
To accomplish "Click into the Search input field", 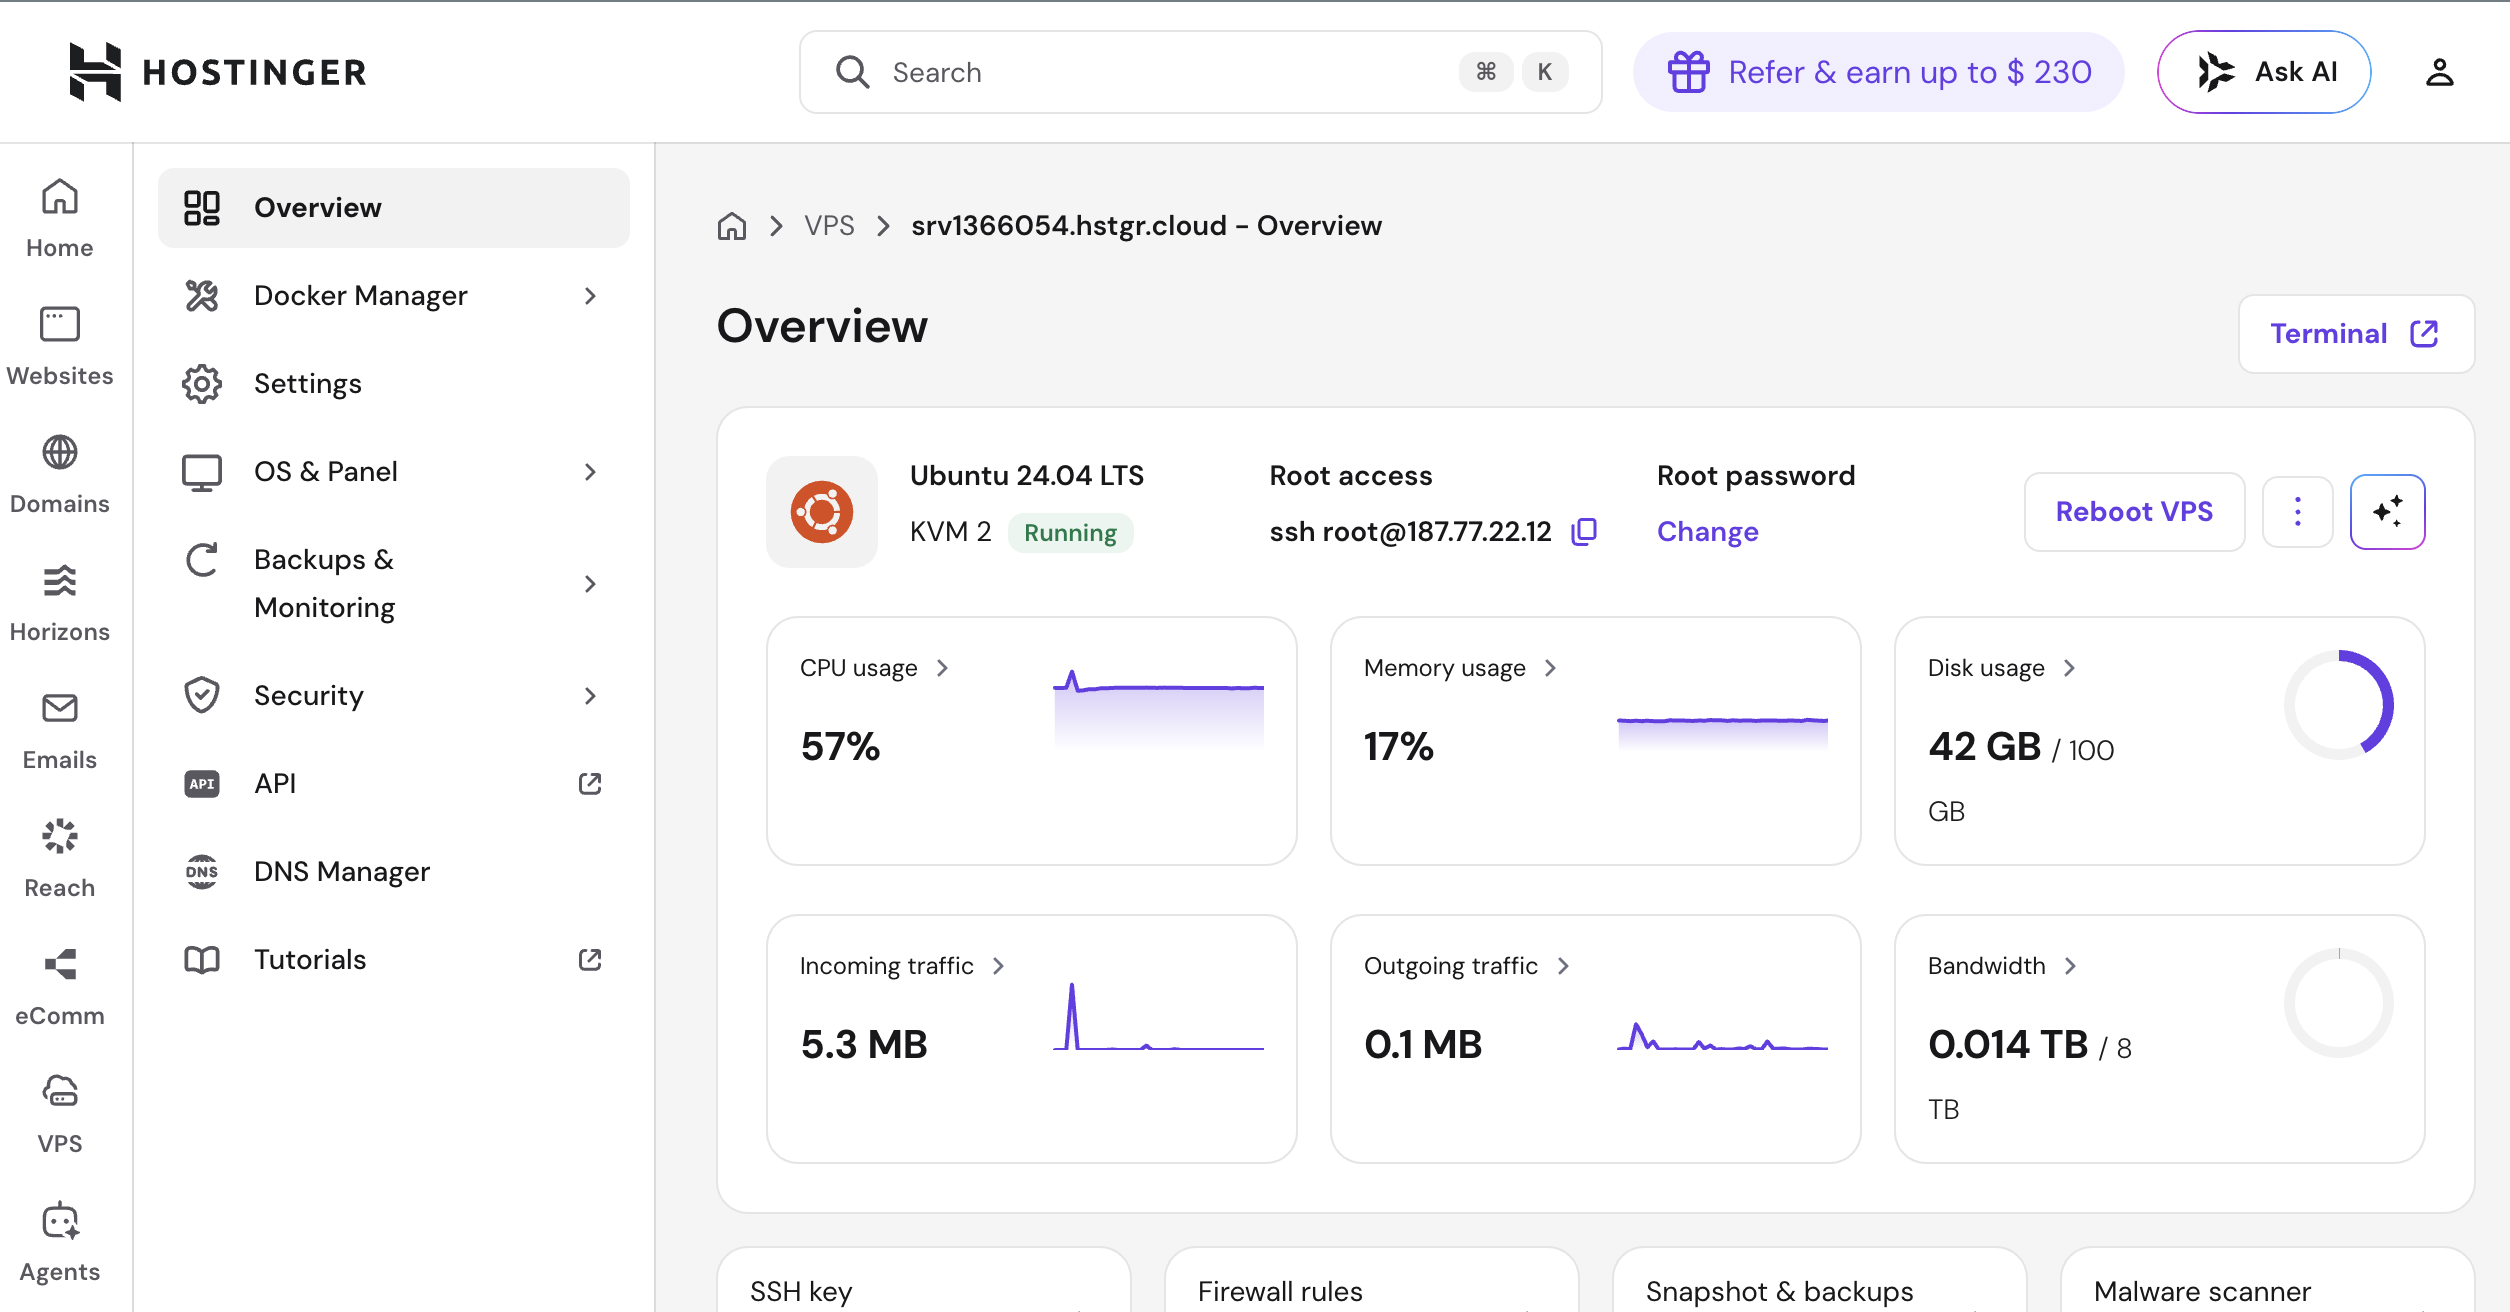I will pyautogui.click(x=1200, y=72).
